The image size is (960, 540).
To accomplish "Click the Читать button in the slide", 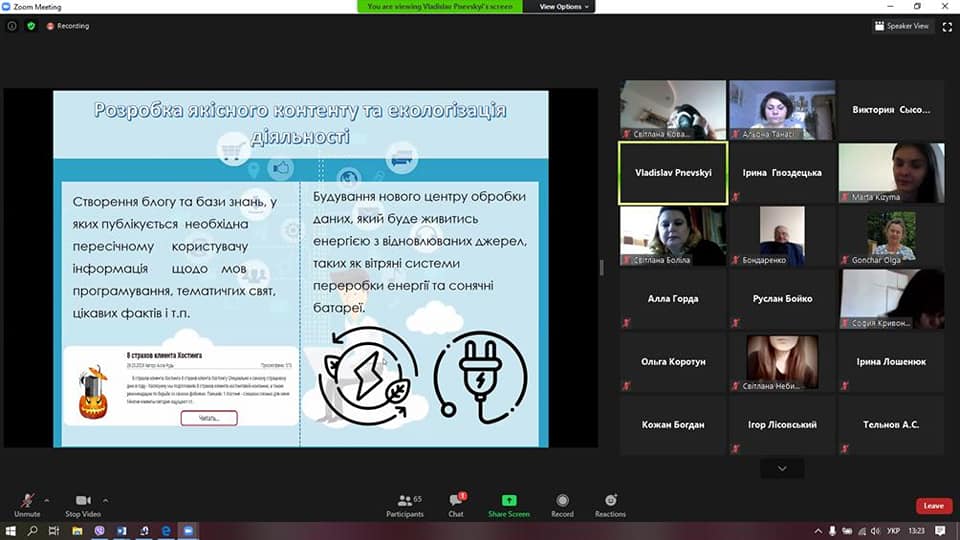I will 208,418.
